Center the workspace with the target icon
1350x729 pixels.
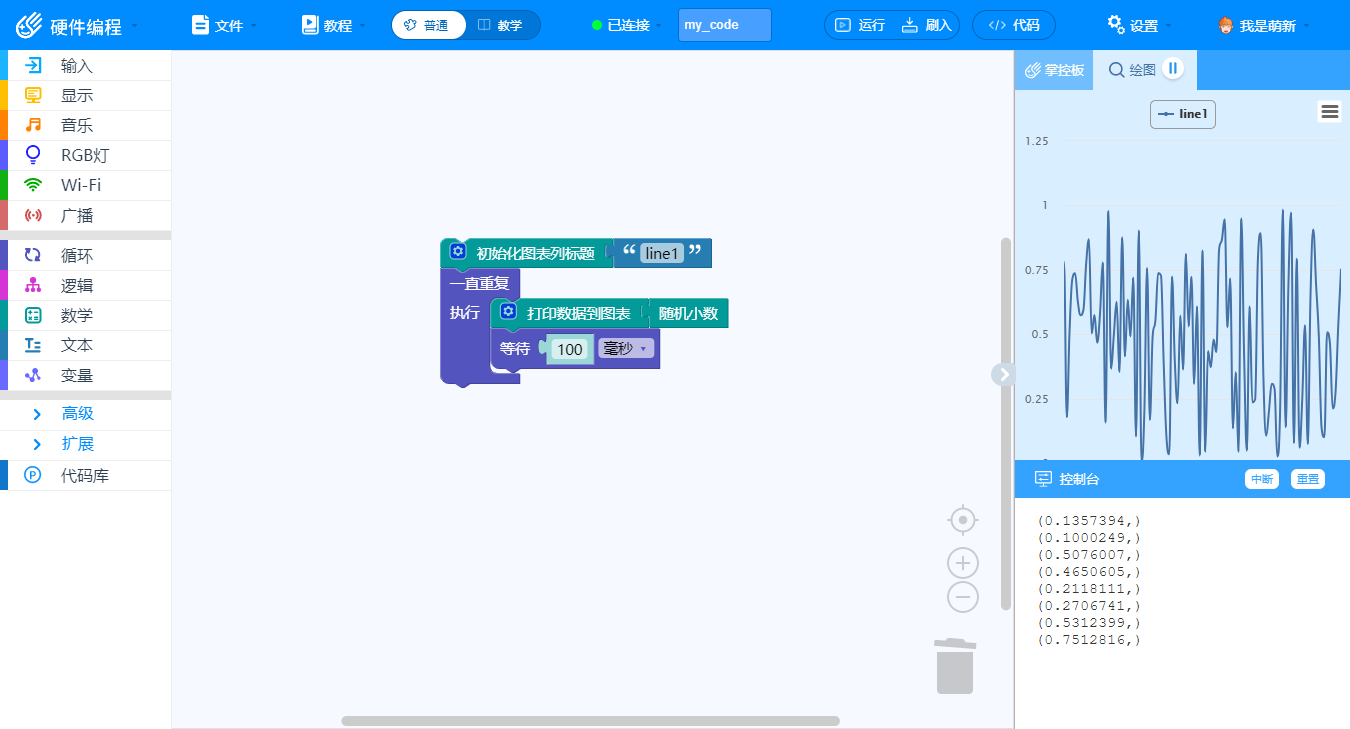(x=962, y=520)
